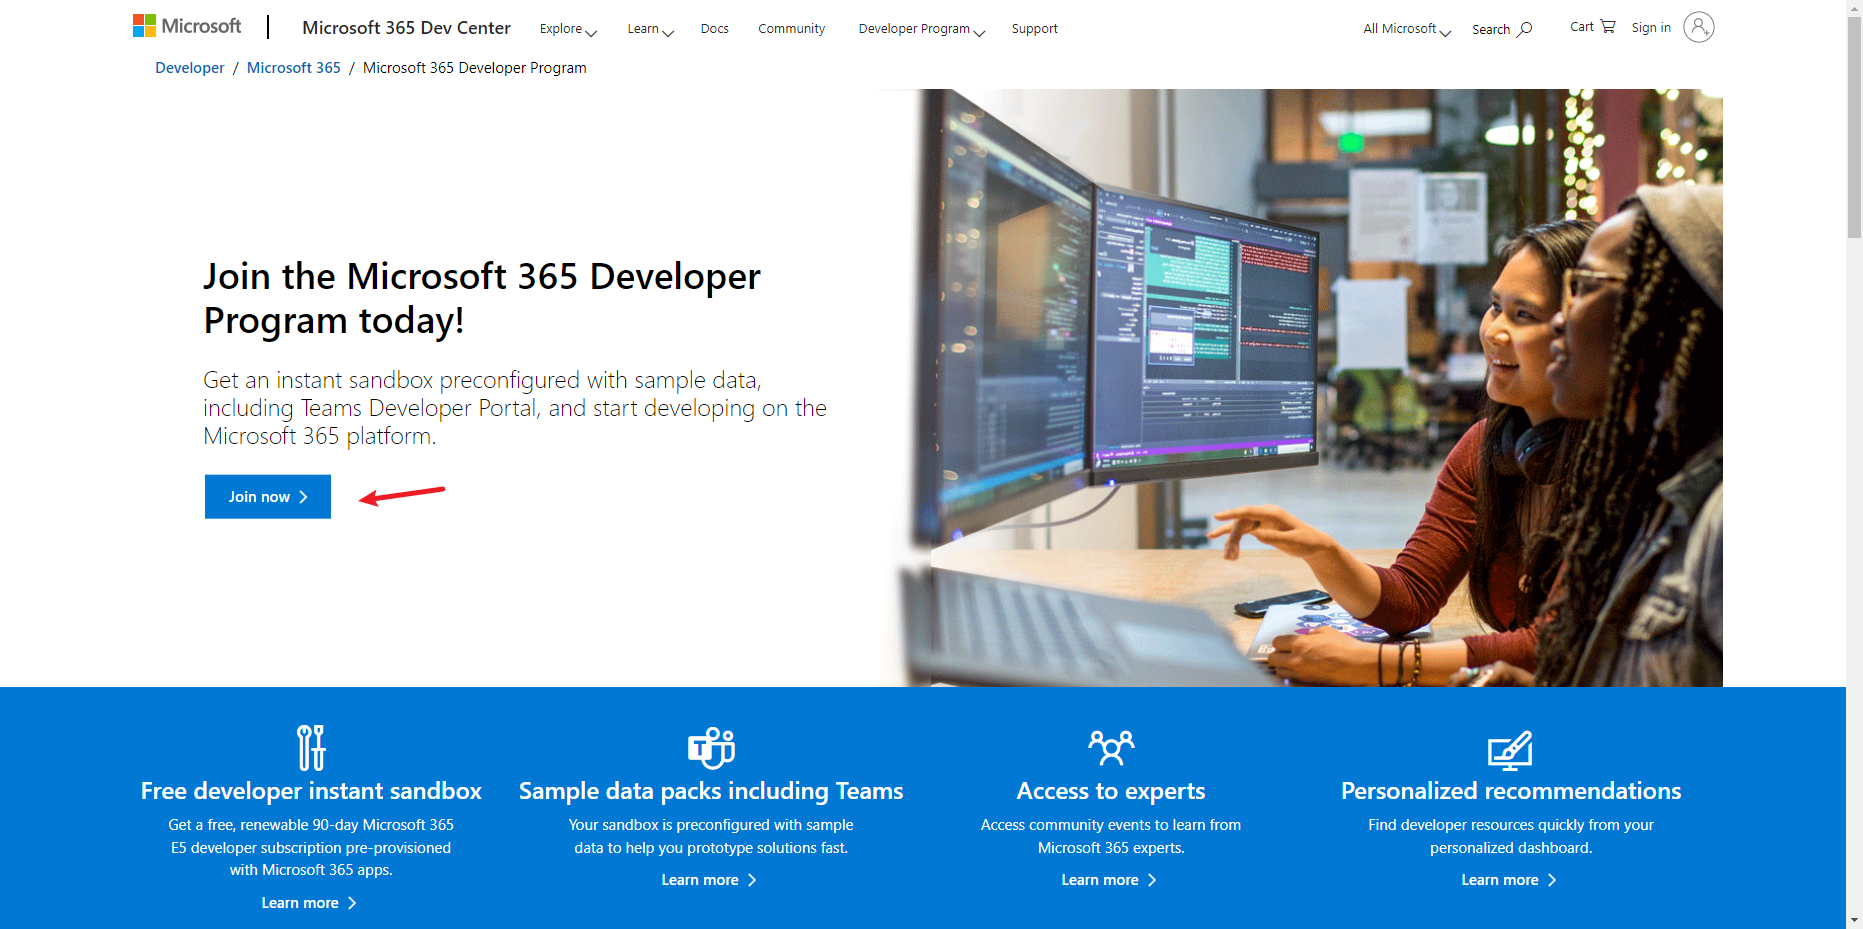1863x929 pixels.
Task: Click the Personalized recommendations icon
Action: [1510, 749]
